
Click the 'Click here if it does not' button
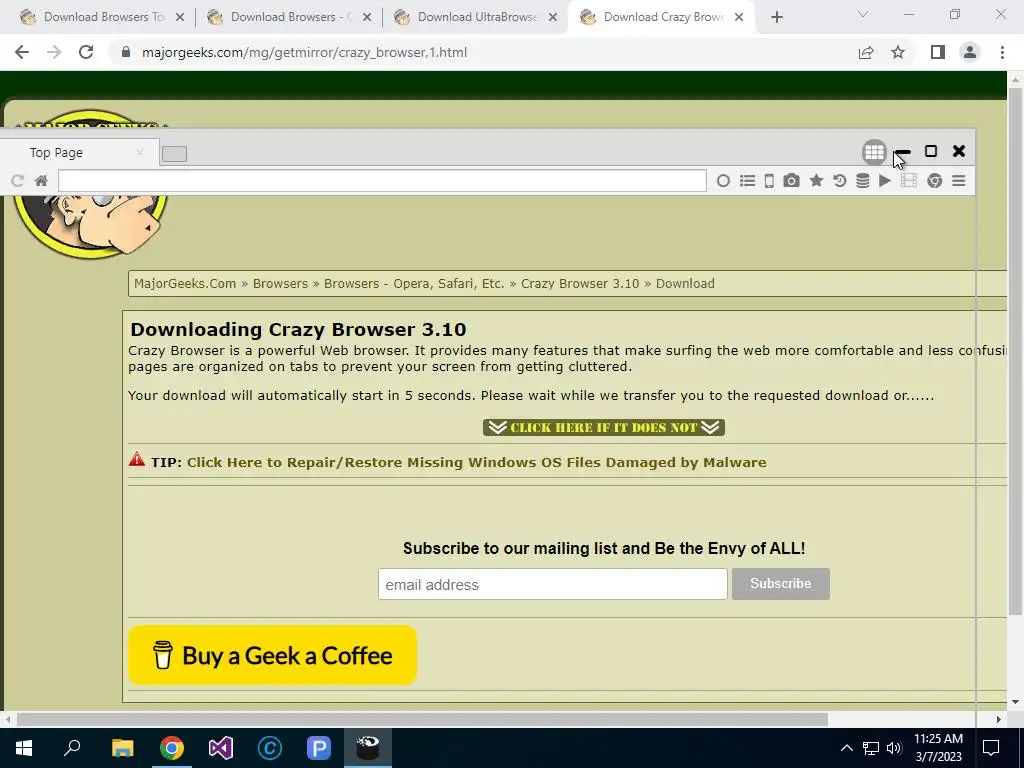pyautogui.click(x=603, y=427)
